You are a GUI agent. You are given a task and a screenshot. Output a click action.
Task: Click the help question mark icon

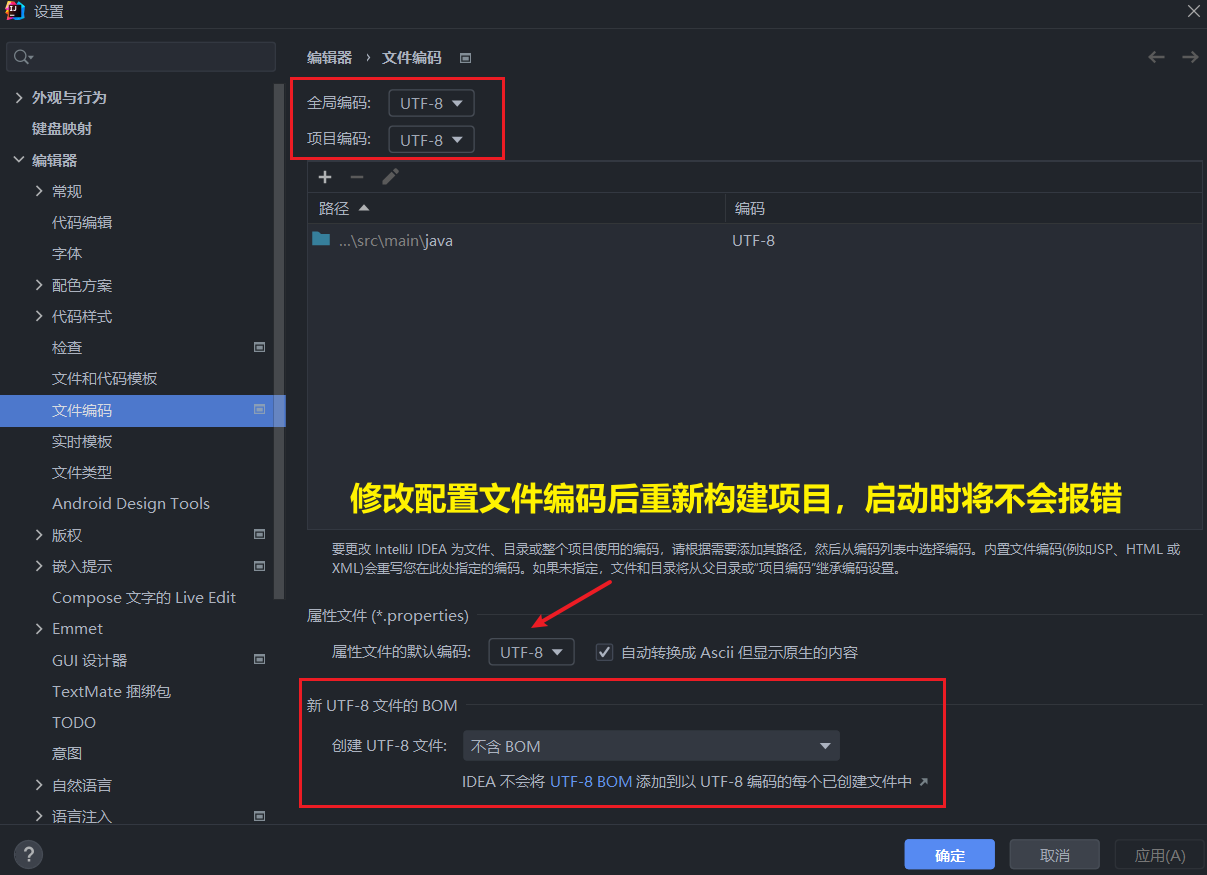tap(28, 855)
